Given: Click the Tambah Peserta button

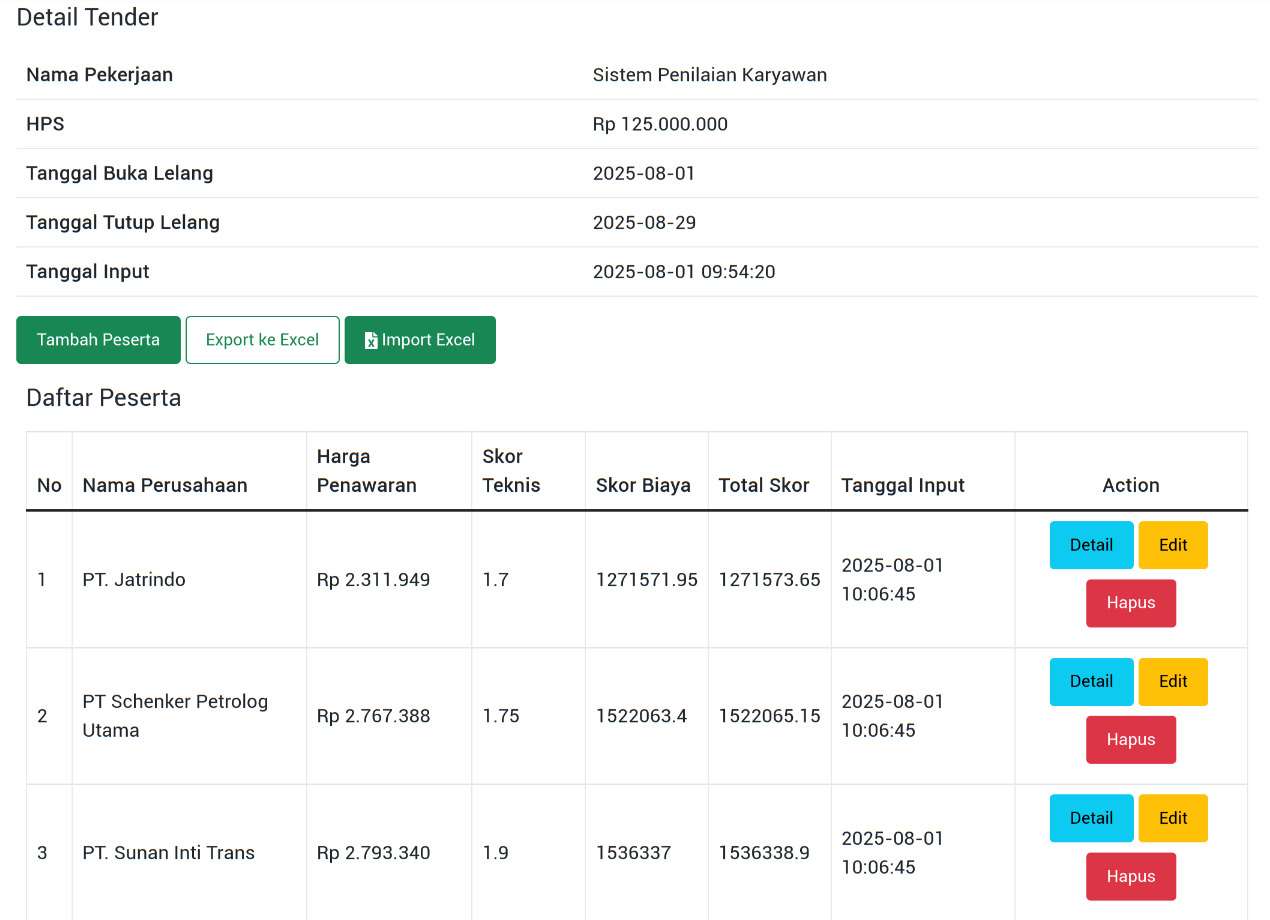Looking at the screenshot, I should pos(98,340).
